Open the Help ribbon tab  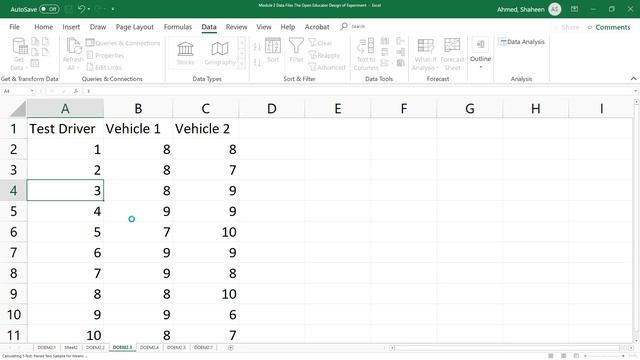pyautogui.click(x=287, y=27)
